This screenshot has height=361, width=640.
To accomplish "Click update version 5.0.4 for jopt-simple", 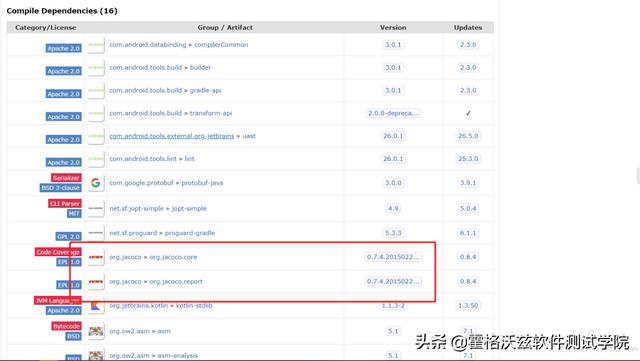I will pyautogui.click(x=468, y=208).
